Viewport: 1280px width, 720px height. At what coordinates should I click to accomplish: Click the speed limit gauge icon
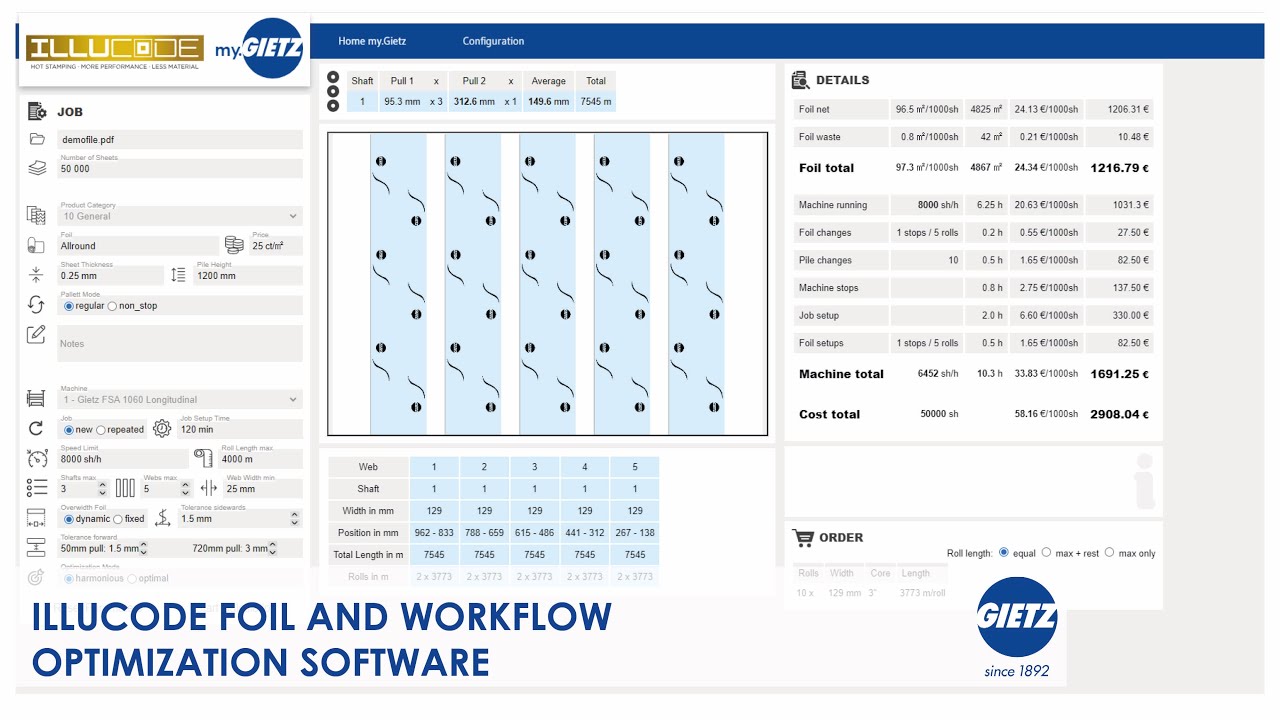(x=37, y=458)
